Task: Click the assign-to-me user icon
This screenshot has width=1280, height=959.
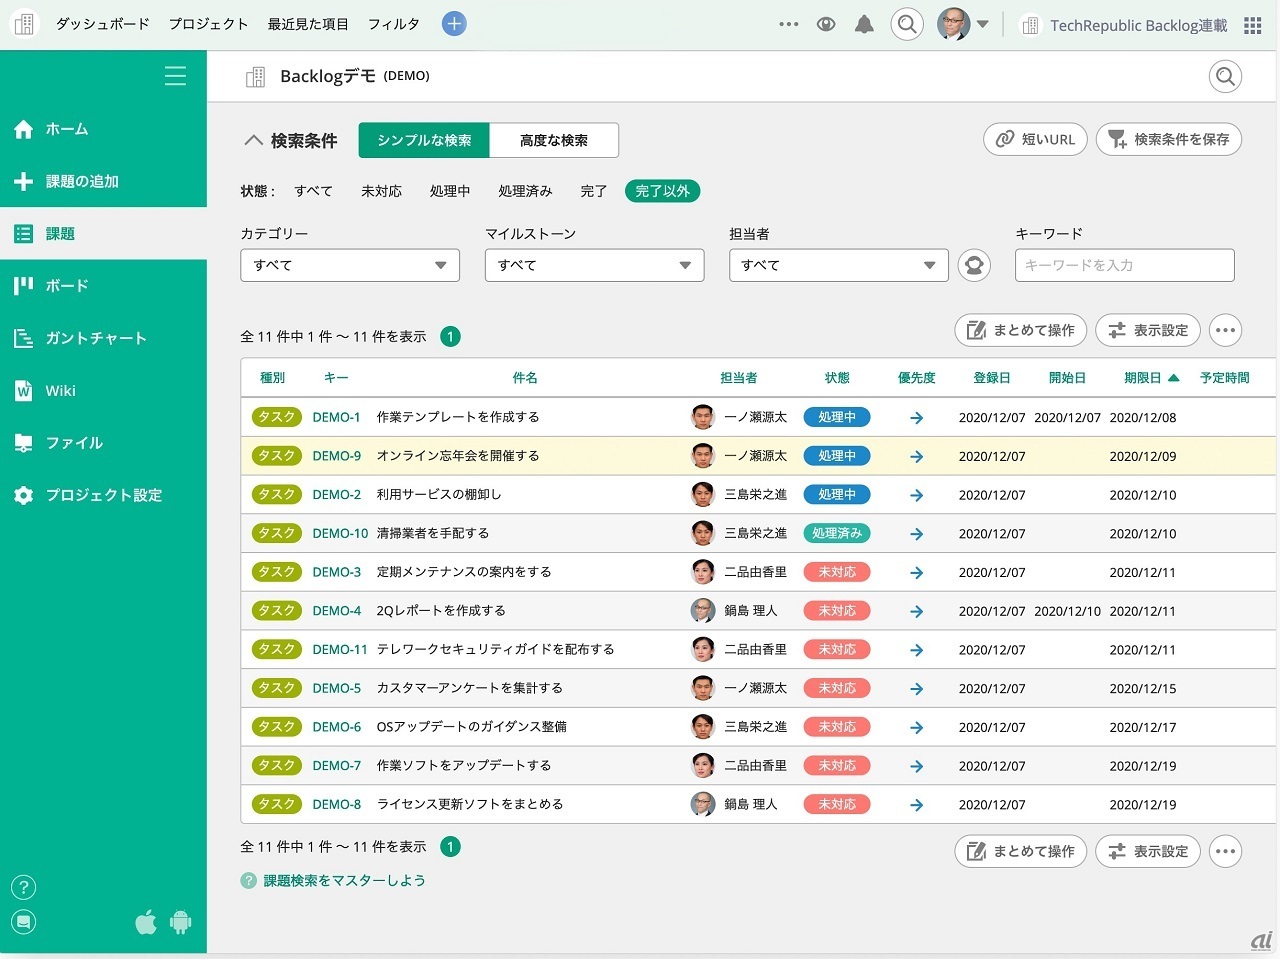Action: pos(974,265)
